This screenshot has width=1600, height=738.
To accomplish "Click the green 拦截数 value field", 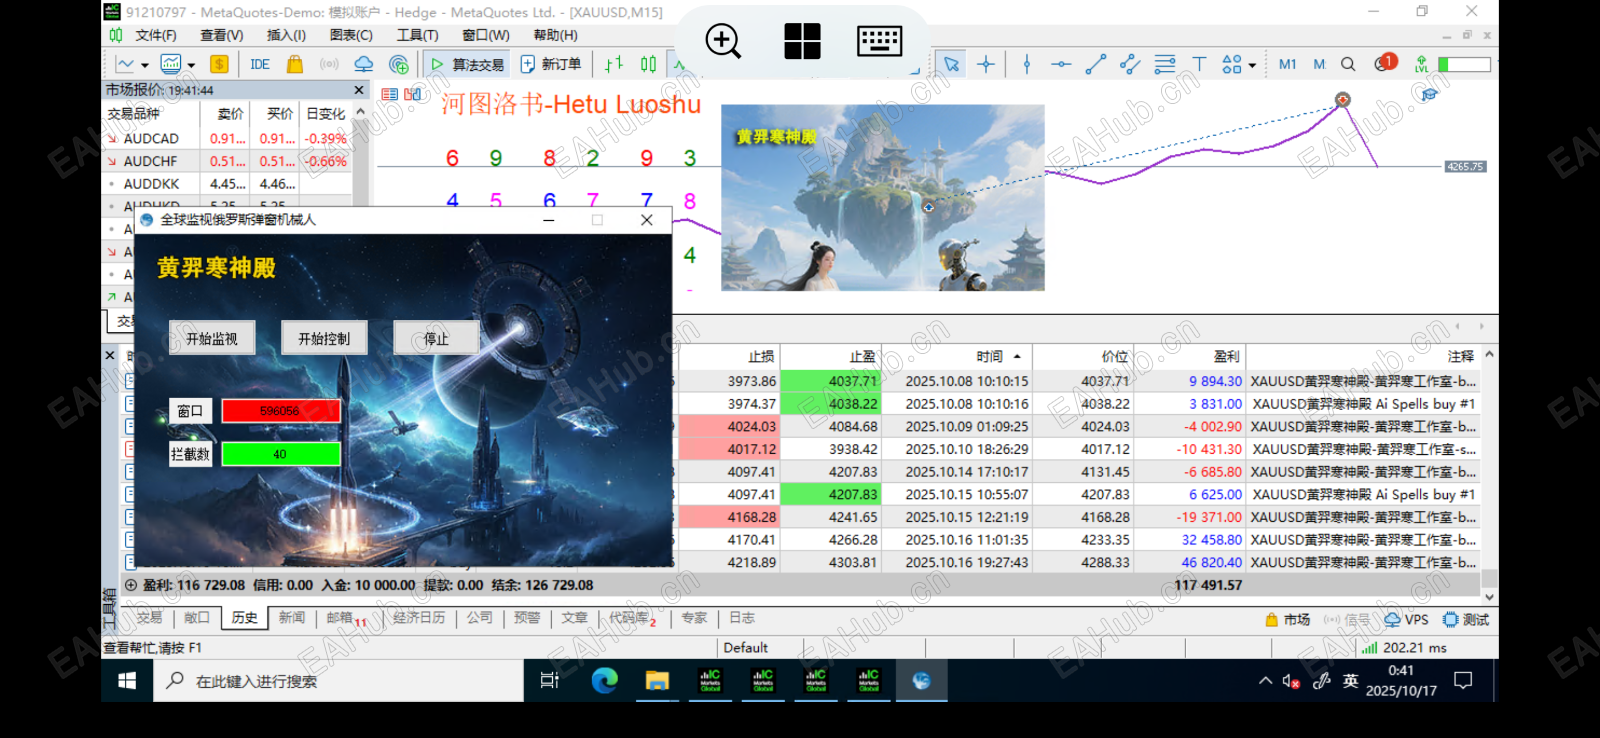I will (x=281, y=454).
